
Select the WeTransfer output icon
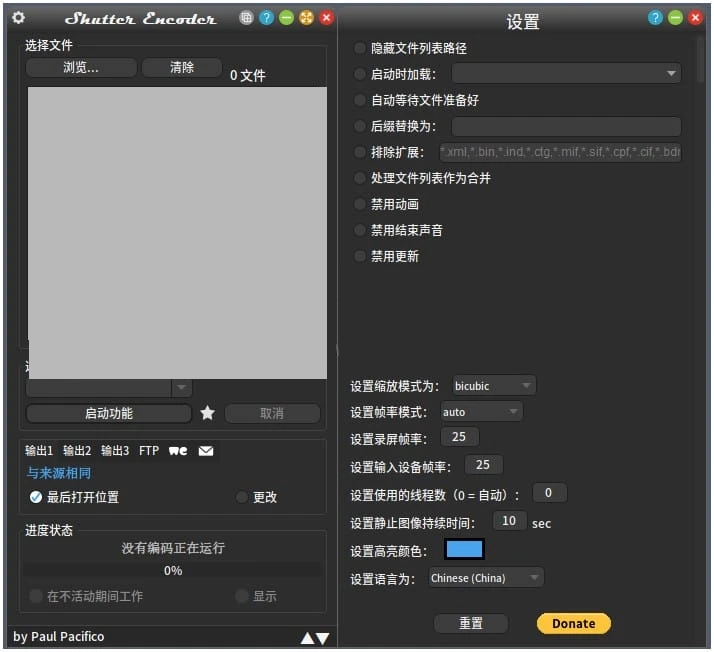(x=178, y=451)
